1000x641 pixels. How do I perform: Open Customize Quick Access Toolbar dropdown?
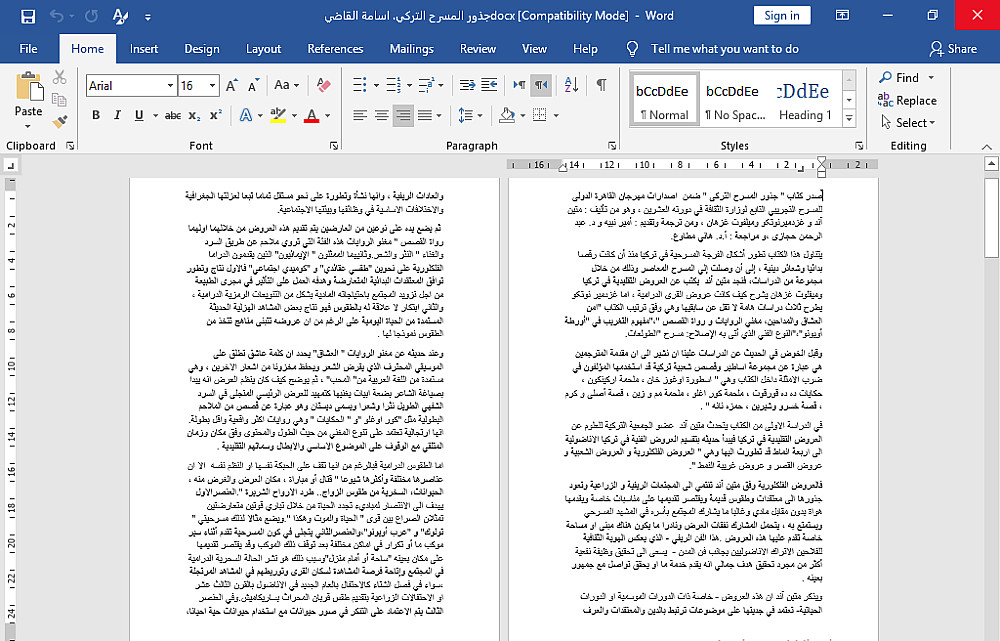pyautogui.click(x=148, y=17)
